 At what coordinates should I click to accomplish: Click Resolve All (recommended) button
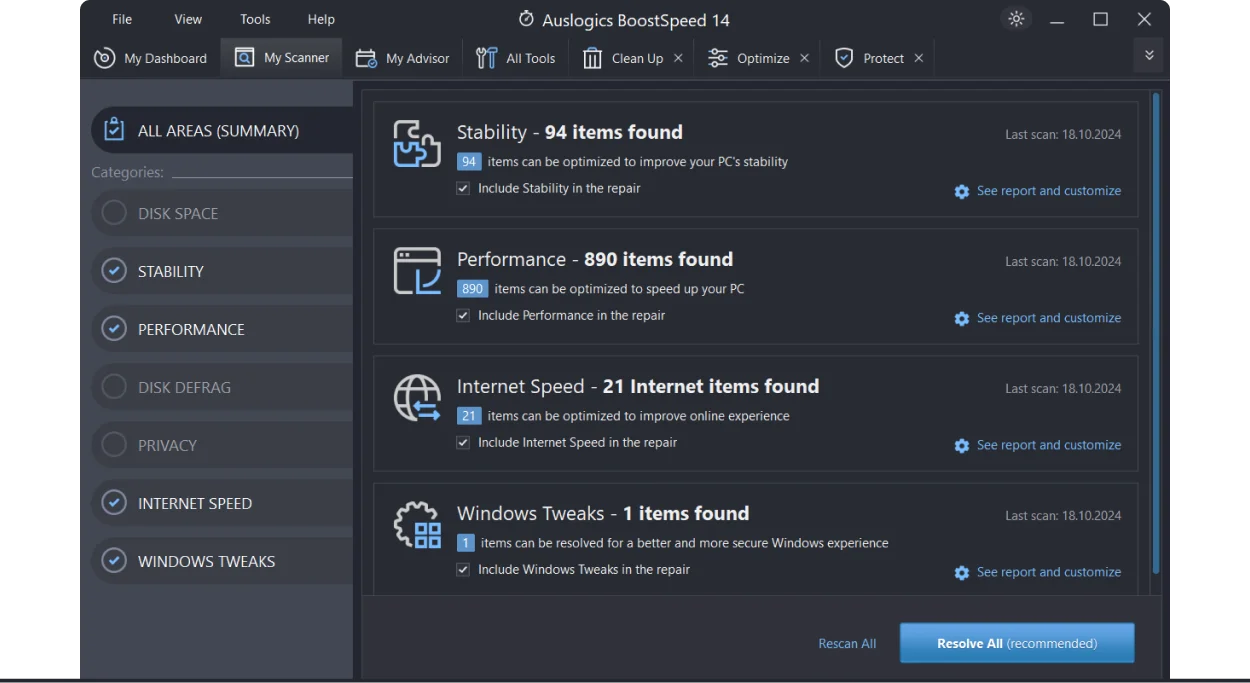pyautogui.click(x=1017, y=643)
